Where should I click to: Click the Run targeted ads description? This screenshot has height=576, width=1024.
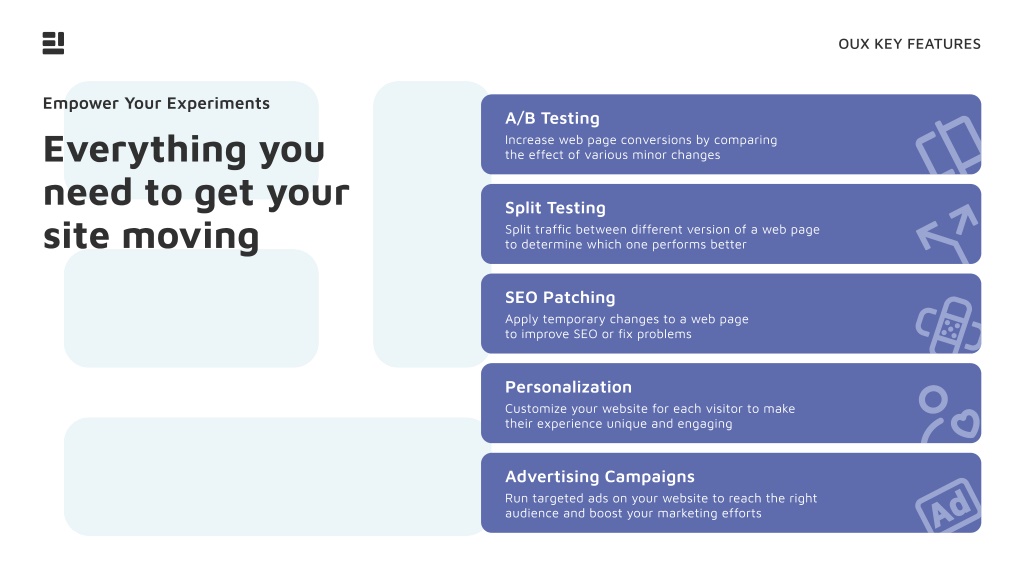coord(661,505)
